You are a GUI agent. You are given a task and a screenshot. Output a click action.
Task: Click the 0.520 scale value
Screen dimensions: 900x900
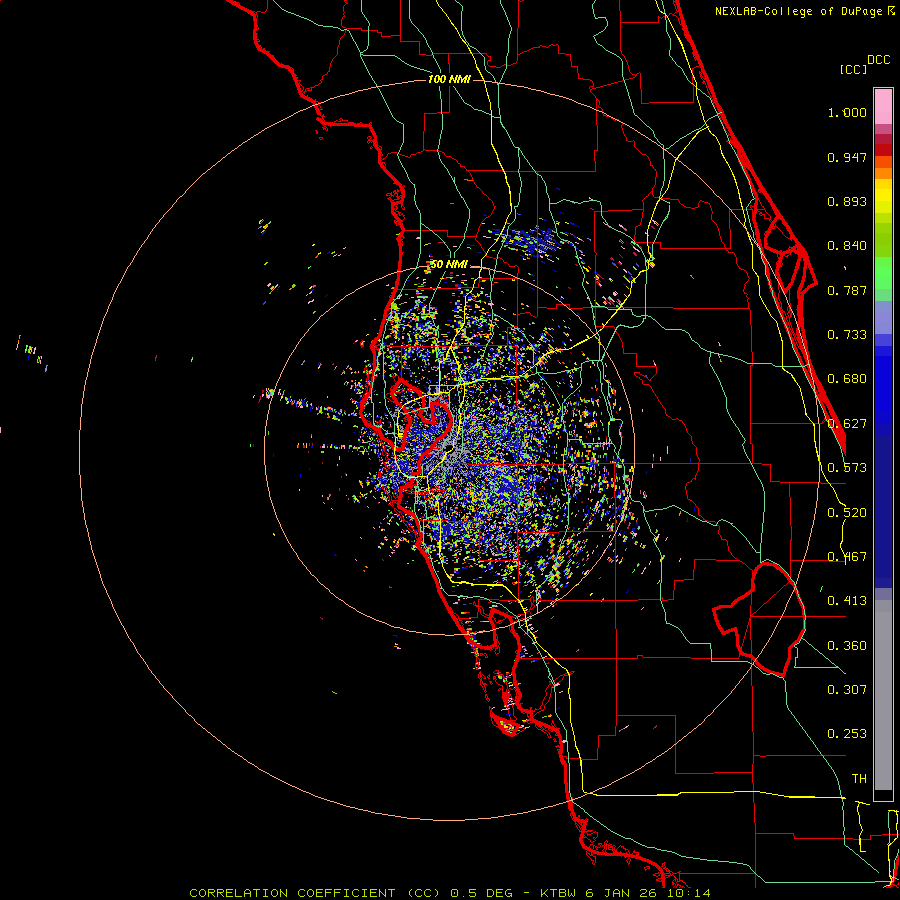click(x=847, y=513)
